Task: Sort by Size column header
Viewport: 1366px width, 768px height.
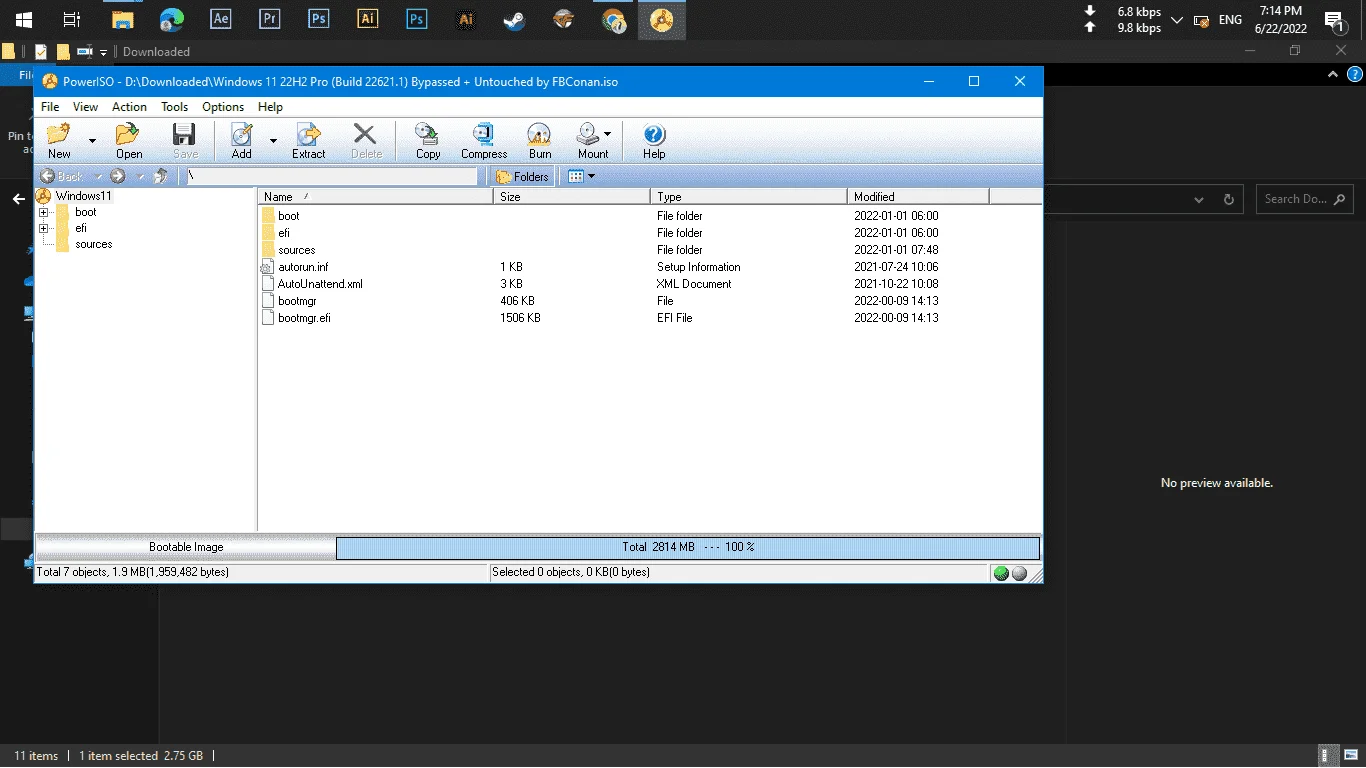Action: click(572, 197)
